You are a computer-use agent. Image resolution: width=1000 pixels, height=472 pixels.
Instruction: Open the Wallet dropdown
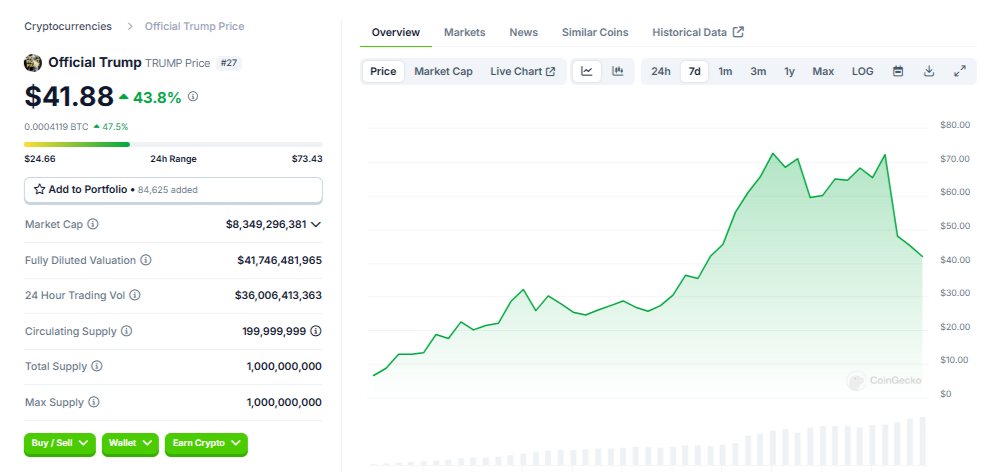[x=130, y=443]
